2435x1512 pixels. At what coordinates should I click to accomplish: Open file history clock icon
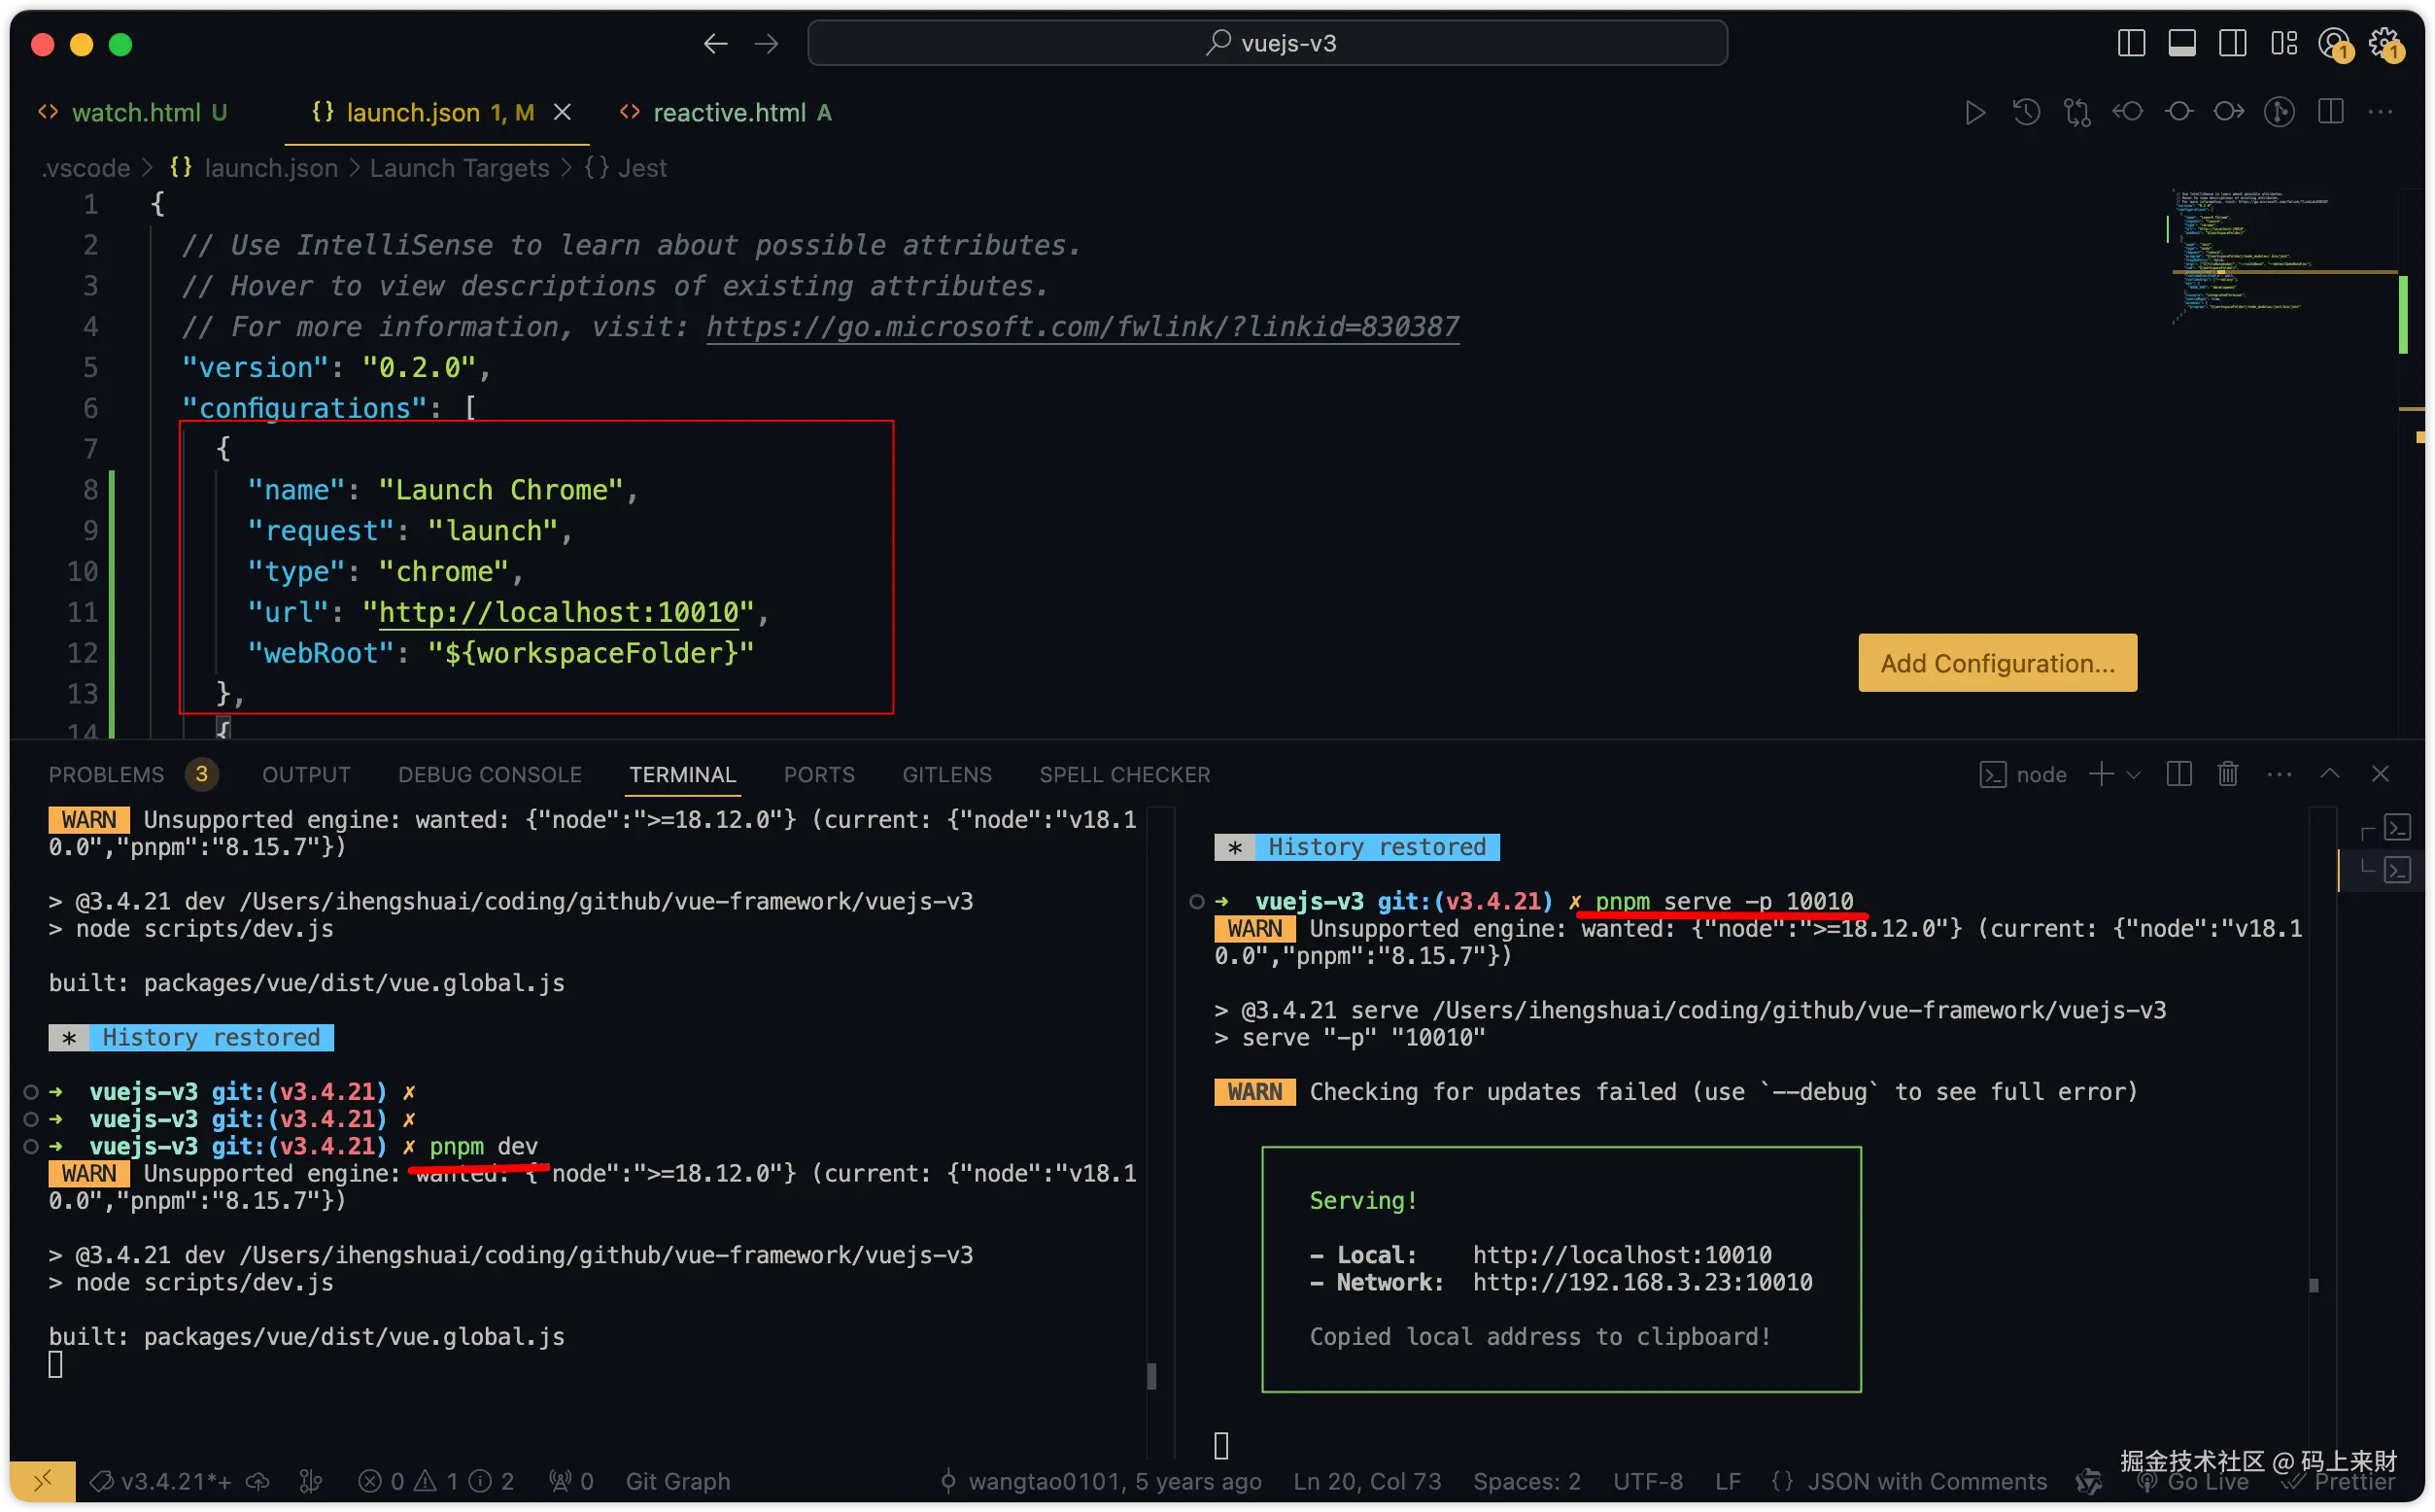2026,112
